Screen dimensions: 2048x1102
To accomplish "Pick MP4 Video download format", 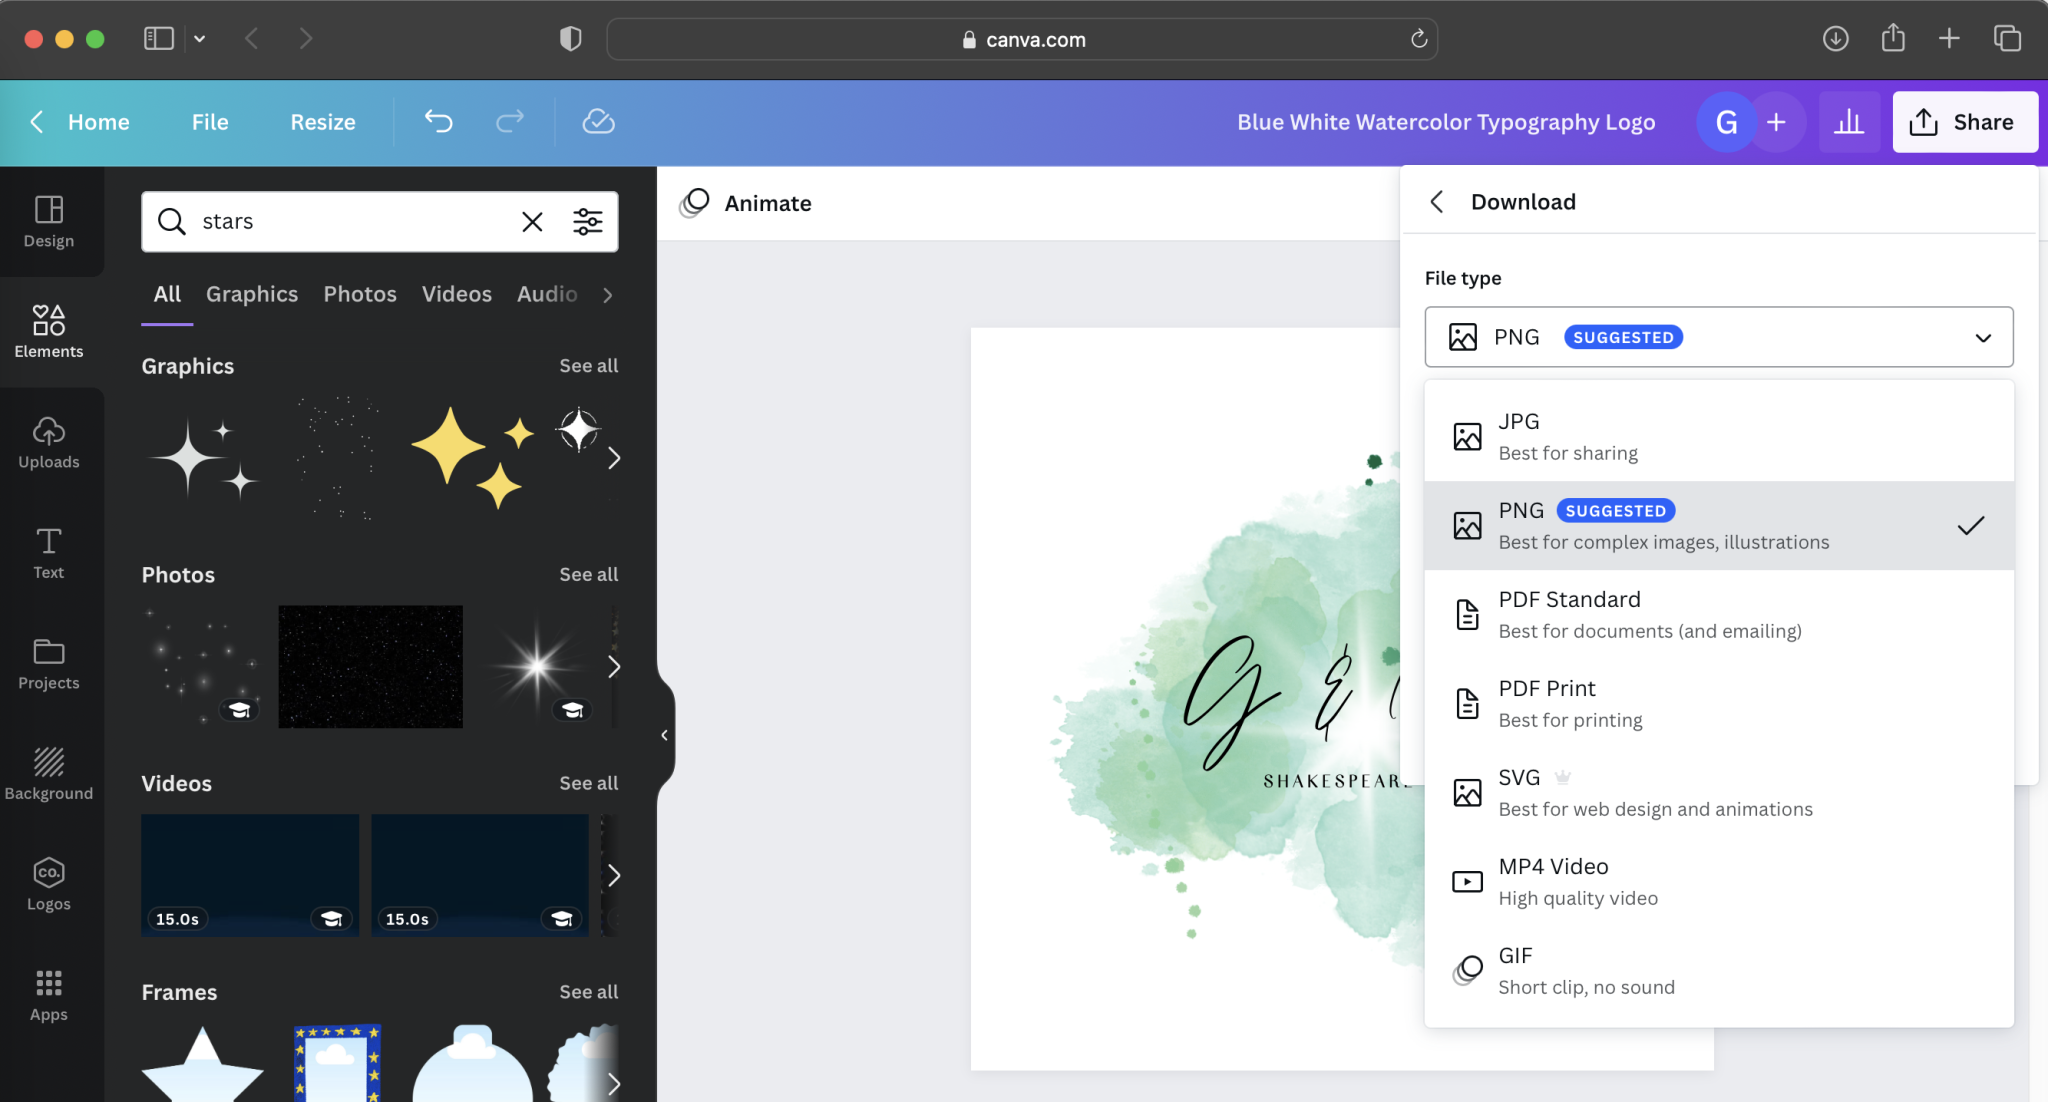I will [x=1718, y=882].
